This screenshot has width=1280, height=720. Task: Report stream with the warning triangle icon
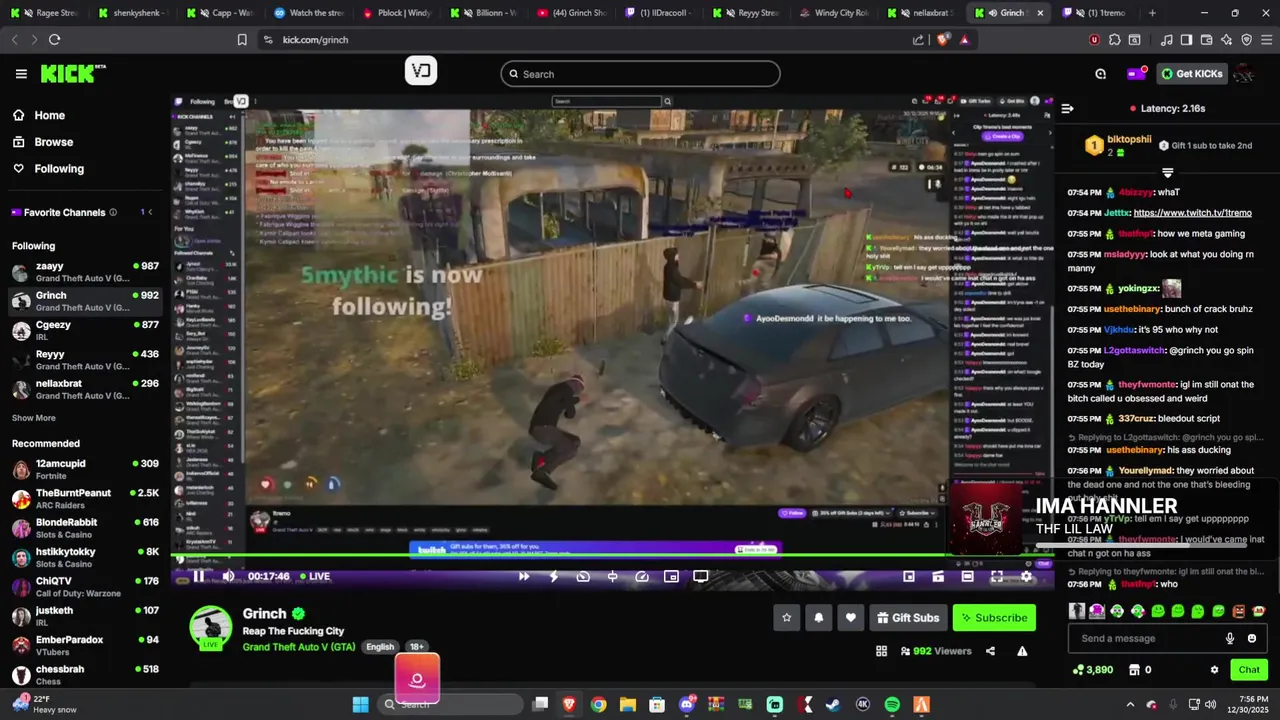pyautogui.click(x=1022, y=651)
